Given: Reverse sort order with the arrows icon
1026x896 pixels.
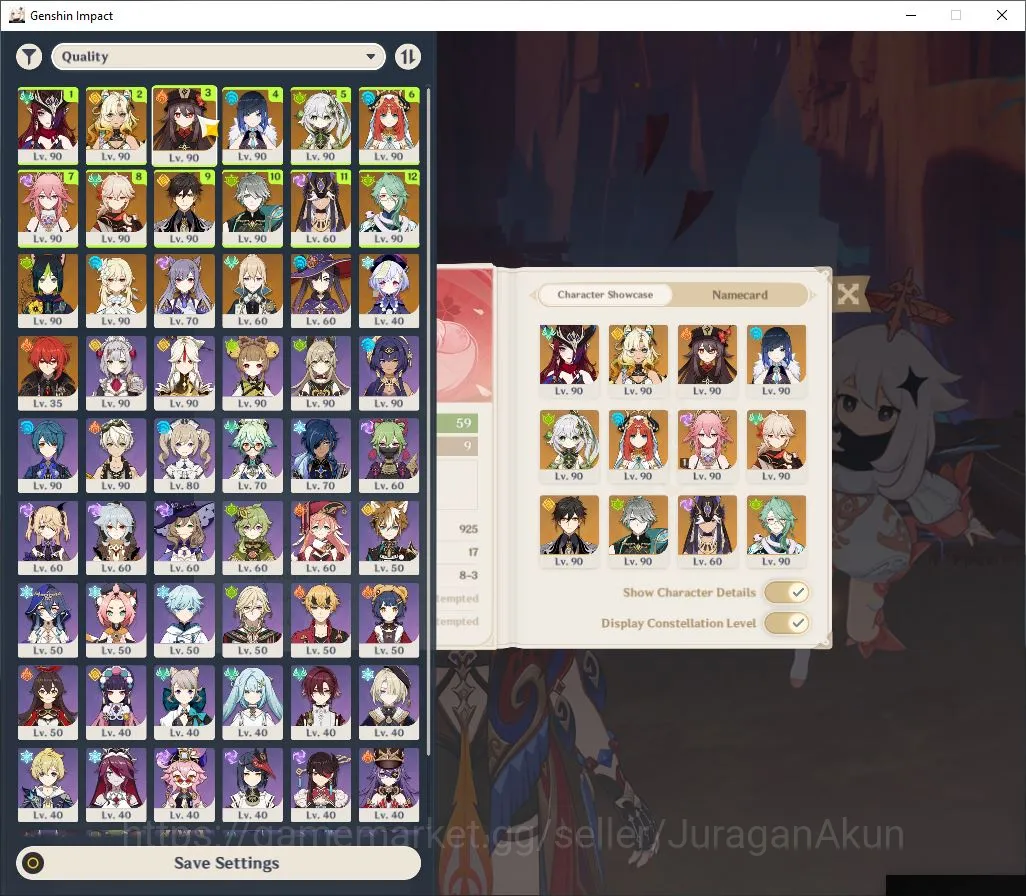Looking at the screenshot, I should tap(408, 57).
